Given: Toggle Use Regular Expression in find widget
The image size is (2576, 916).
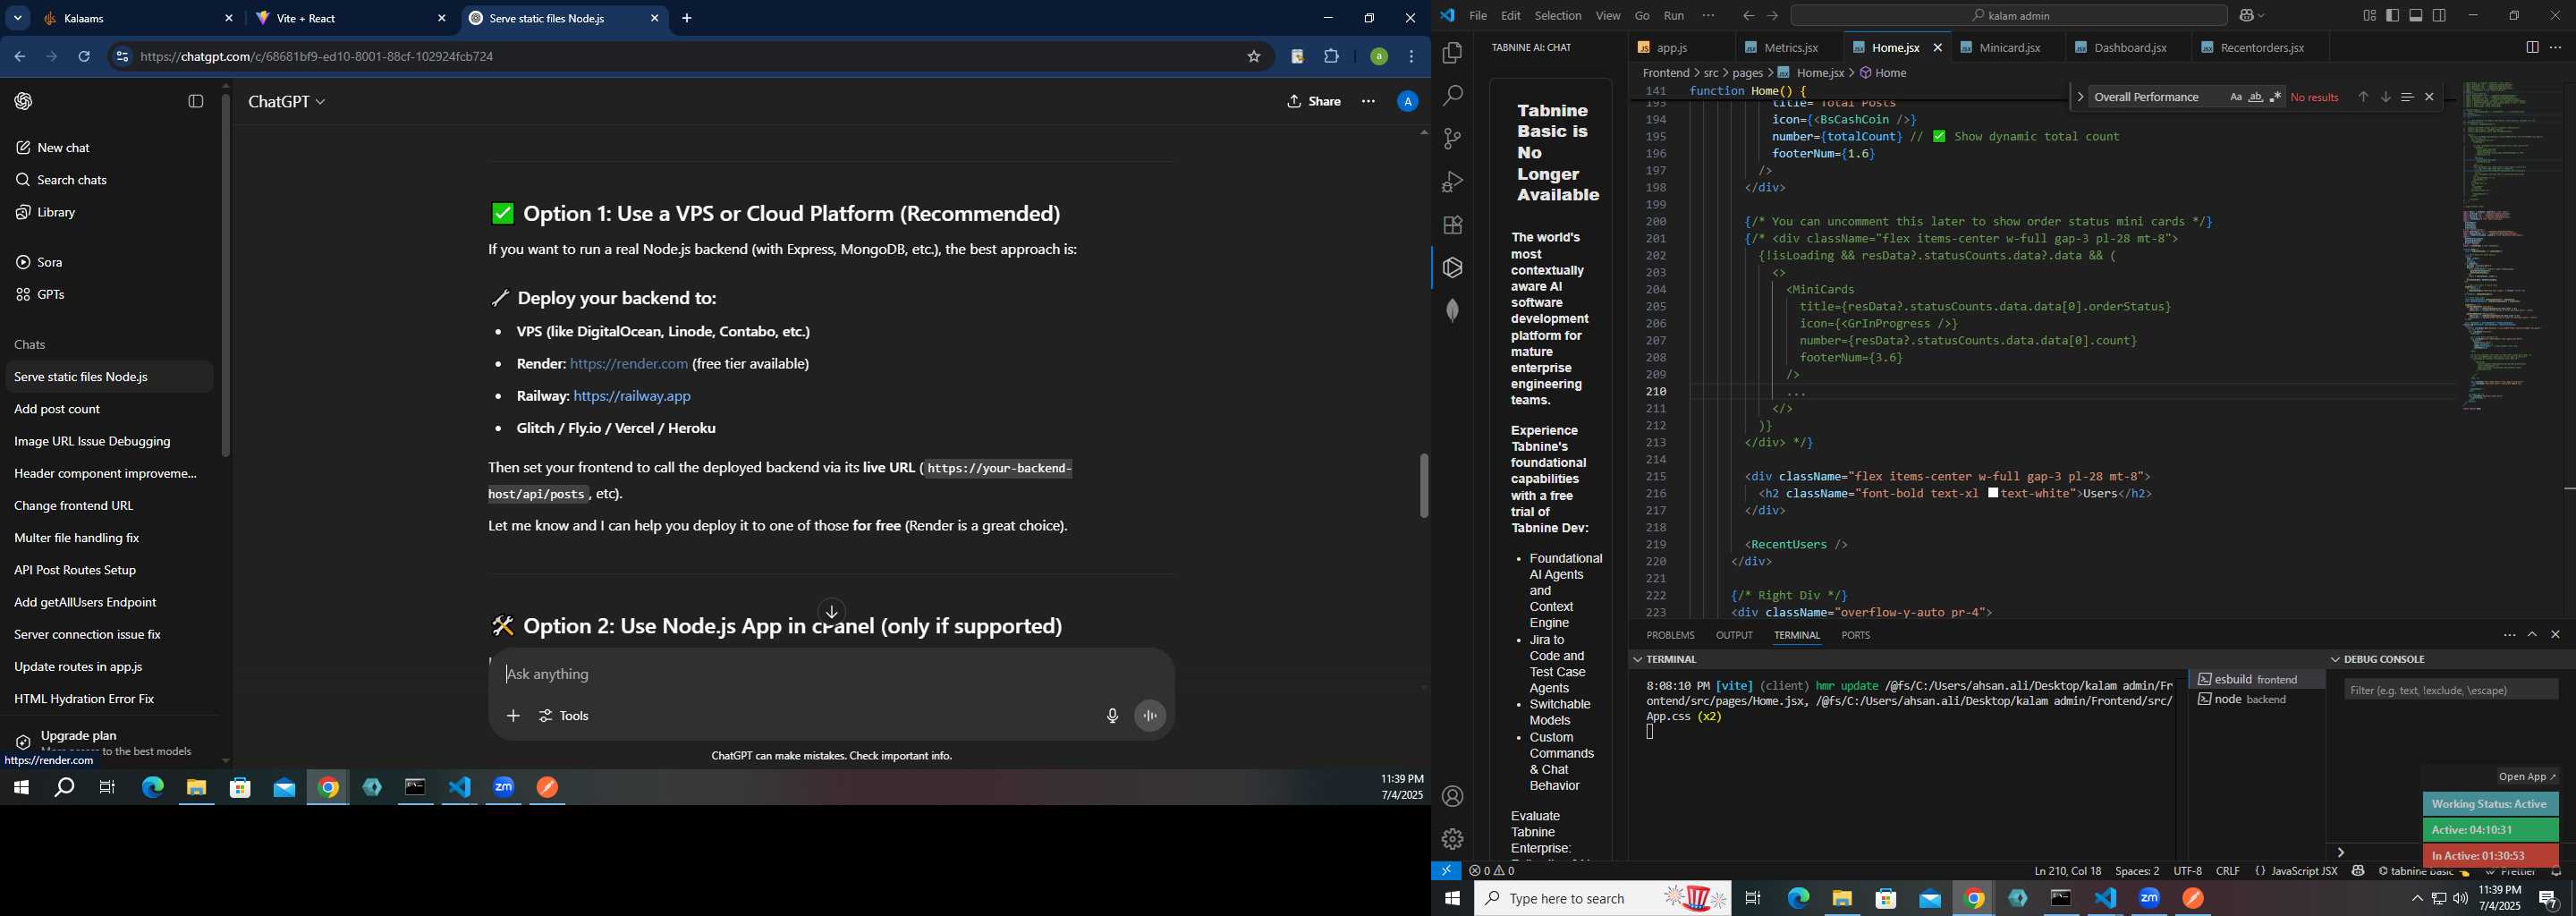Looking at the screenshot, I should 2276,97.
